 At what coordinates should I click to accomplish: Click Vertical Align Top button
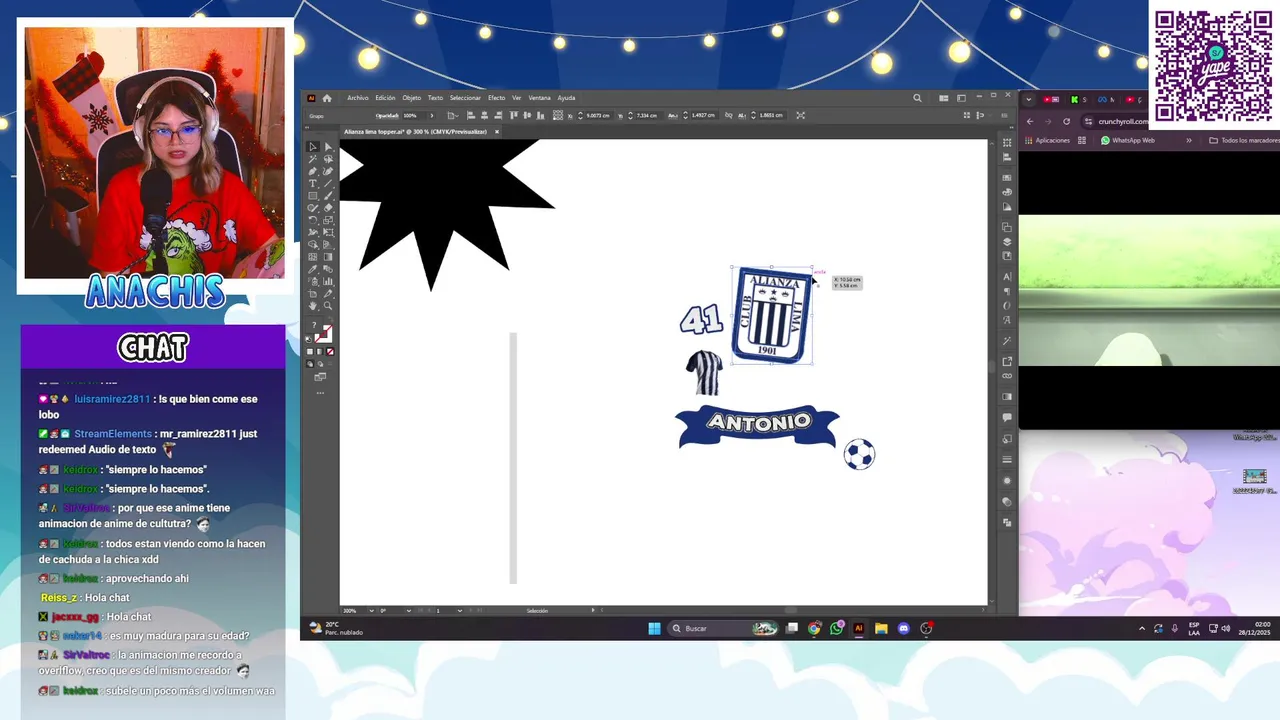click(x=514, y=115)
